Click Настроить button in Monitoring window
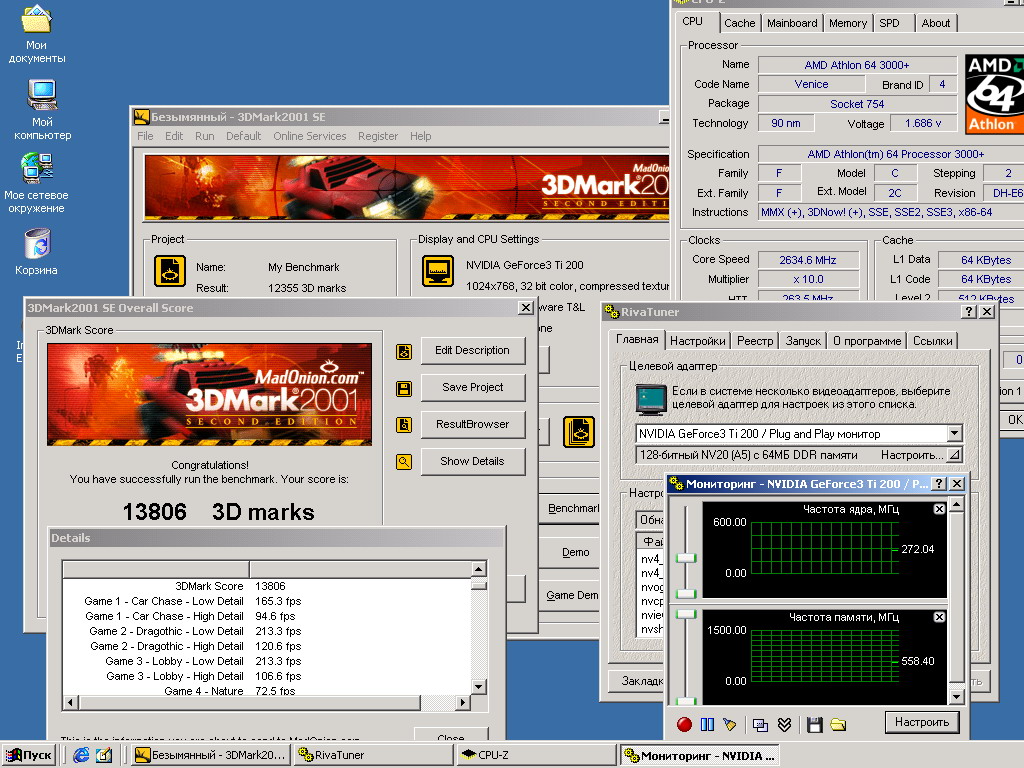Image resolution: width=1024 pixels, height=768 pixels. tap(922, 722)
